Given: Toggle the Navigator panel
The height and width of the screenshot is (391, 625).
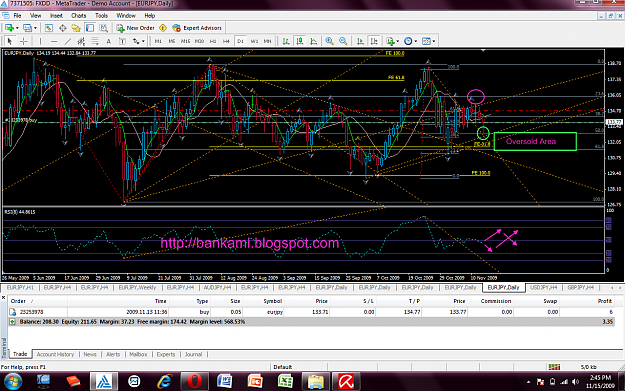Looking at the screenshot, I should 76,28.
